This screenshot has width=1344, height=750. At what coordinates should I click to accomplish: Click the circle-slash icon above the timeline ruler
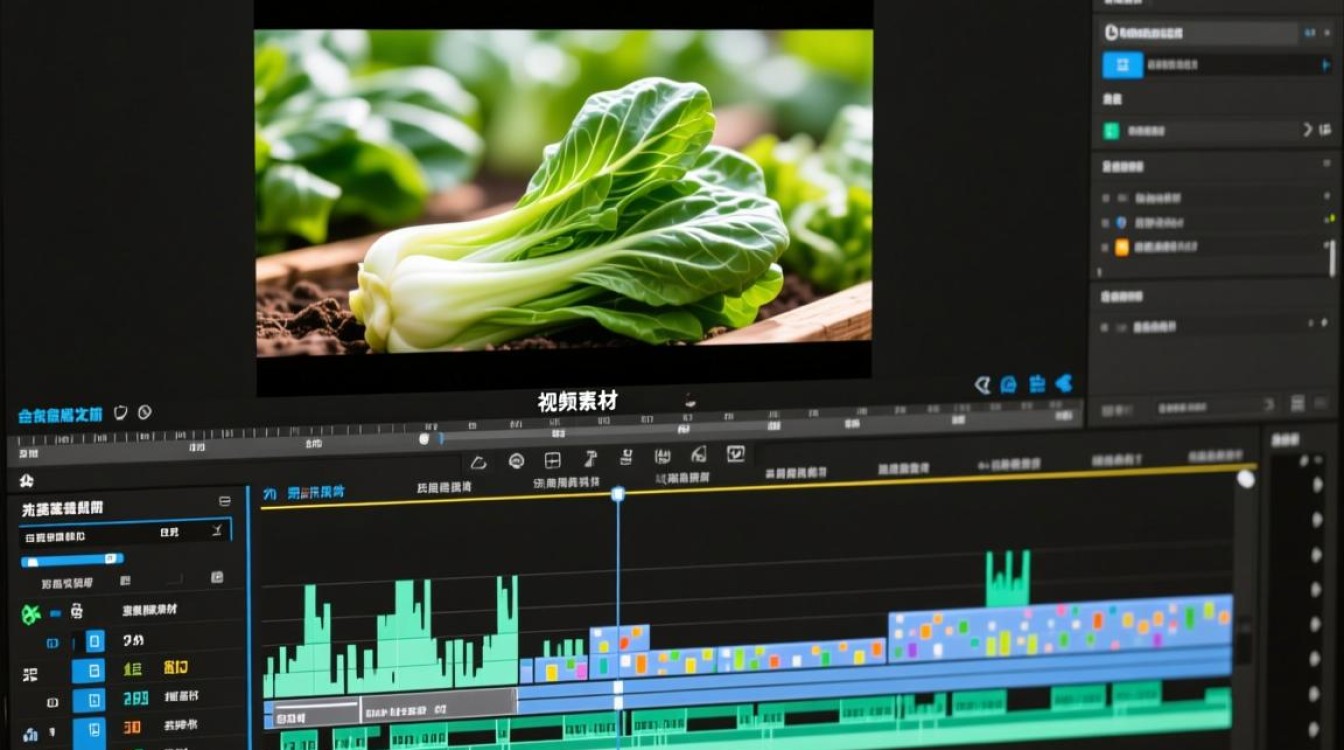145,412
